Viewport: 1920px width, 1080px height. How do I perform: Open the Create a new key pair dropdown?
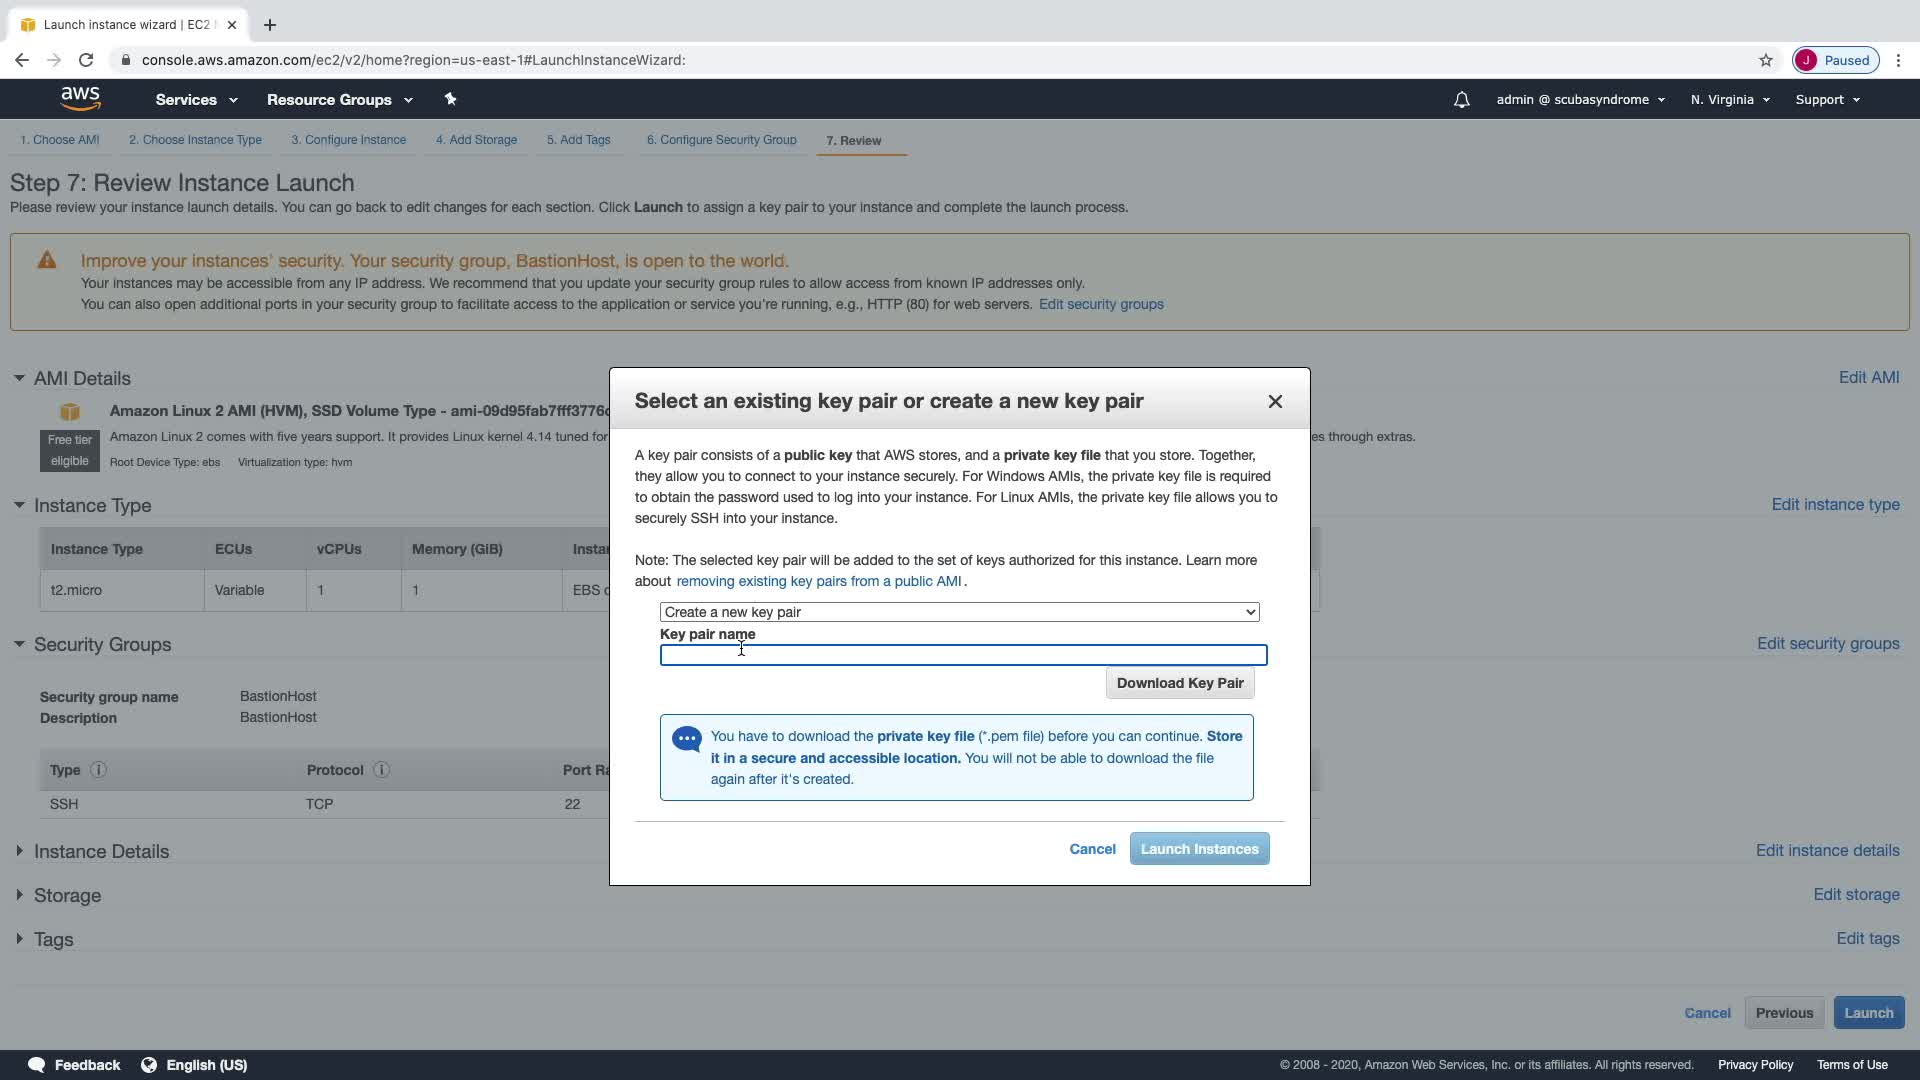[x=959, y=612]
